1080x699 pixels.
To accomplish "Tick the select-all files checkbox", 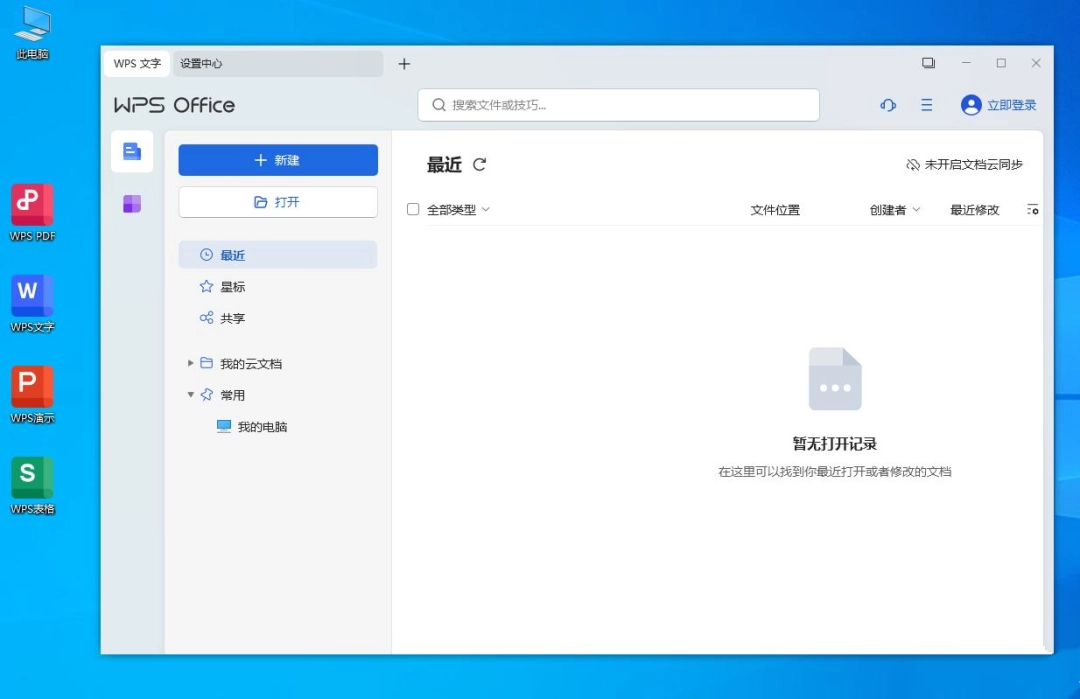I will [412, 210].
